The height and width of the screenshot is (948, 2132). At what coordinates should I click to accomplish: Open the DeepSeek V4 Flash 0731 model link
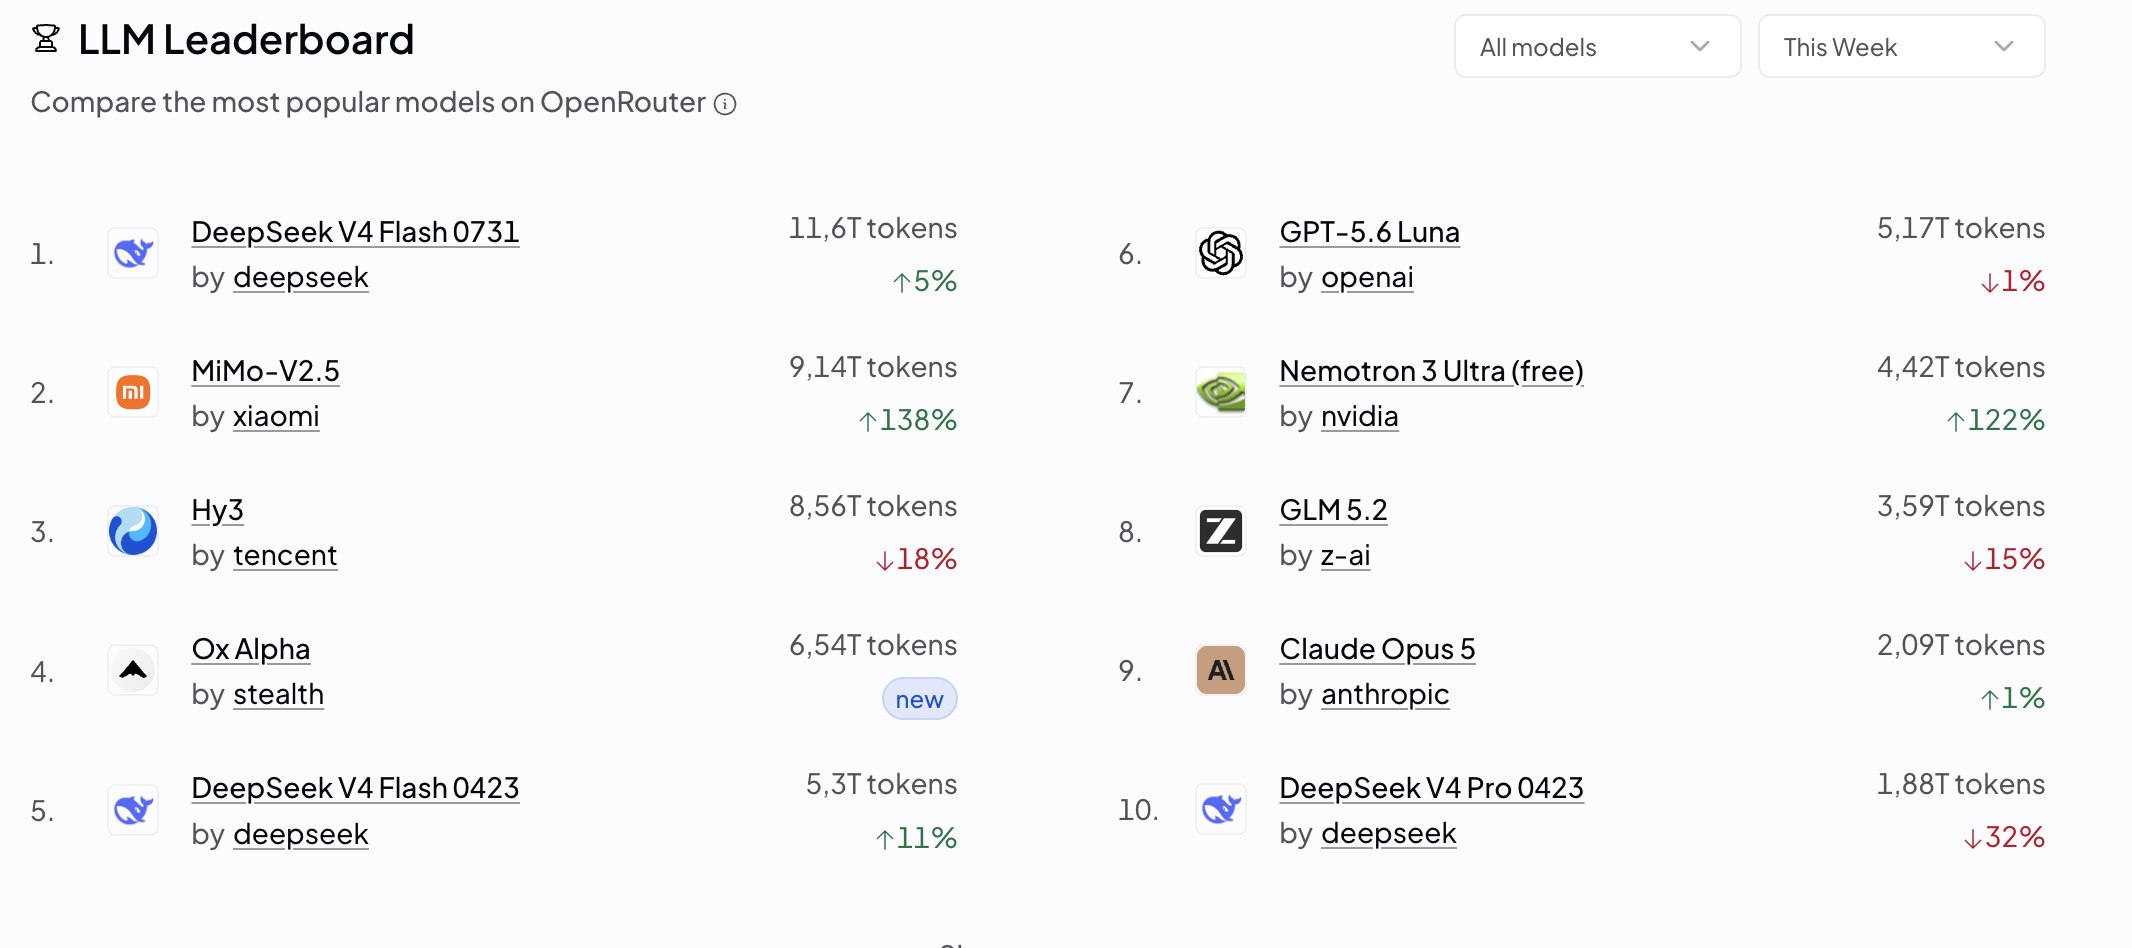point(355,232)
